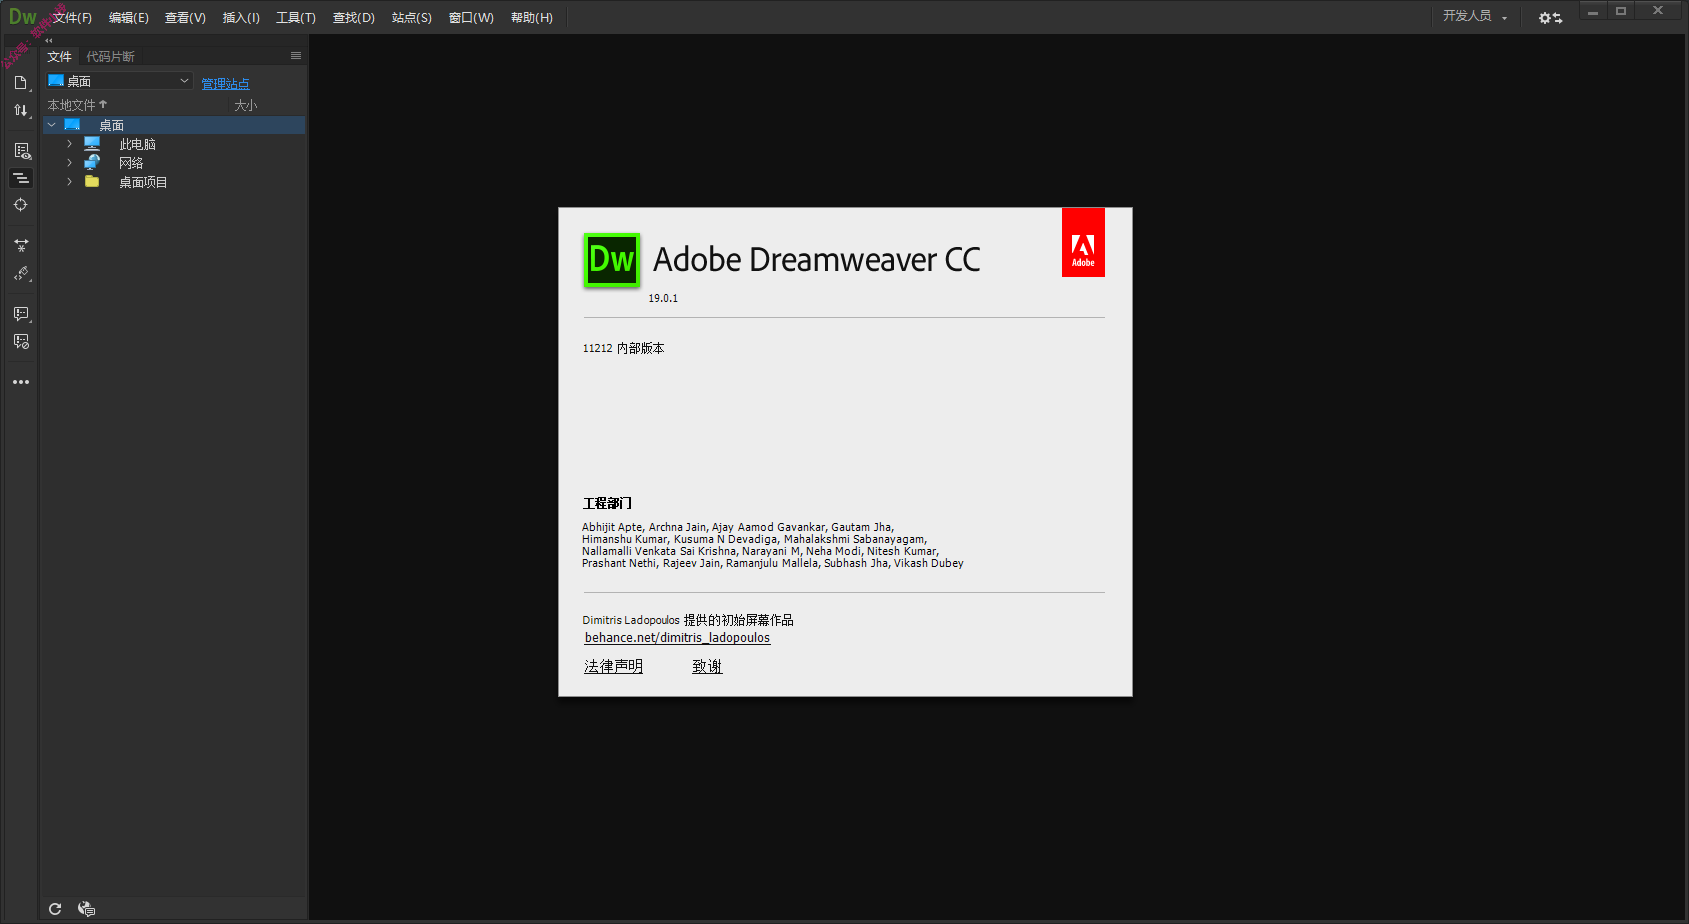1689x924 pixels.
Task: Open the 插入(I) menu
Action: pyautogui.click(x=241, y=18)
